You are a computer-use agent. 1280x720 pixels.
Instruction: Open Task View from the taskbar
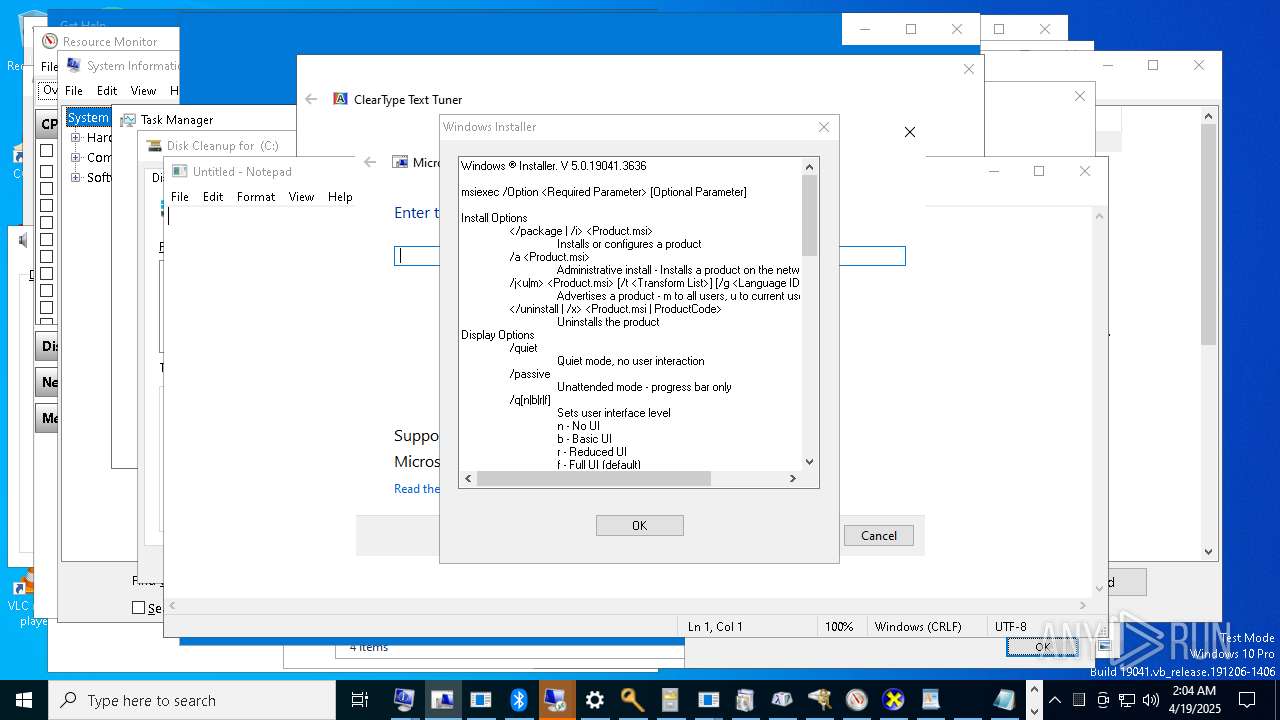click(x=360, y=700)
